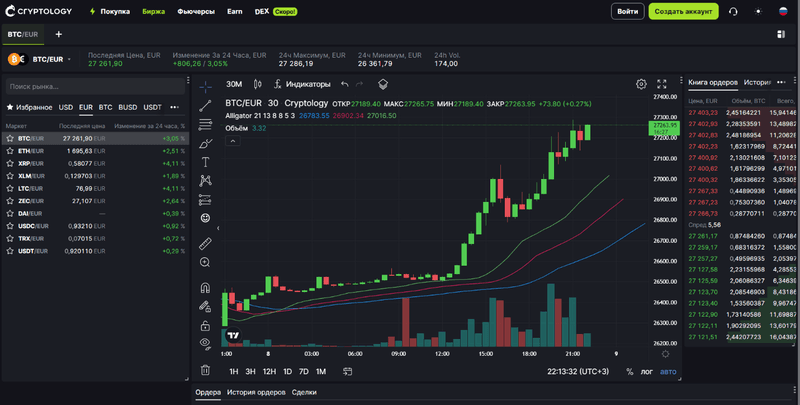Set chart range to 3H
Viewport: 800px width, 405px height.
251,371
